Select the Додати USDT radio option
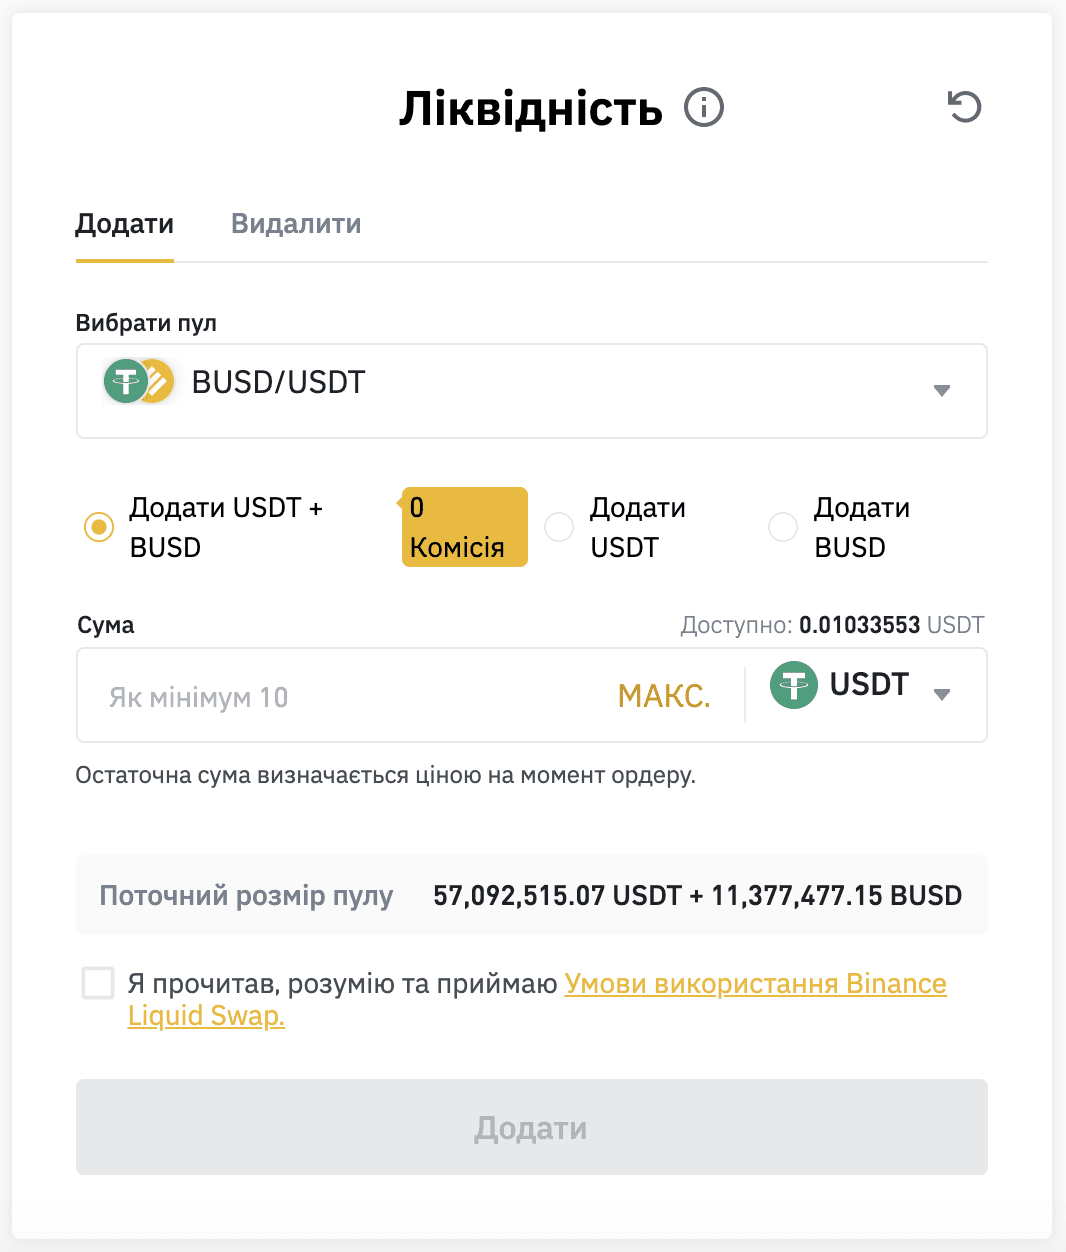Image resolution: width=1066 pixels, height=1252 pixels. 559,527
